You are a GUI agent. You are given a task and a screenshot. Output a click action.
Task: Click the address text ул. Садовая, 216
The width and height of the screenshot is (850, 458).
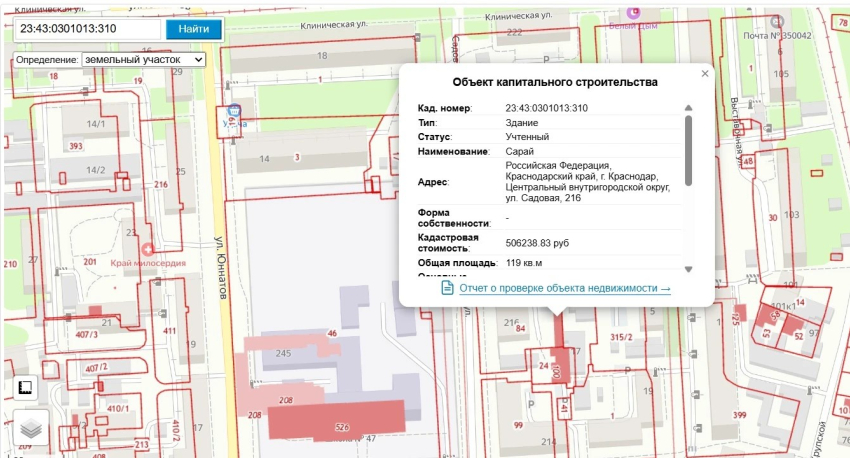pyautogui.click(x=543, y=198)
